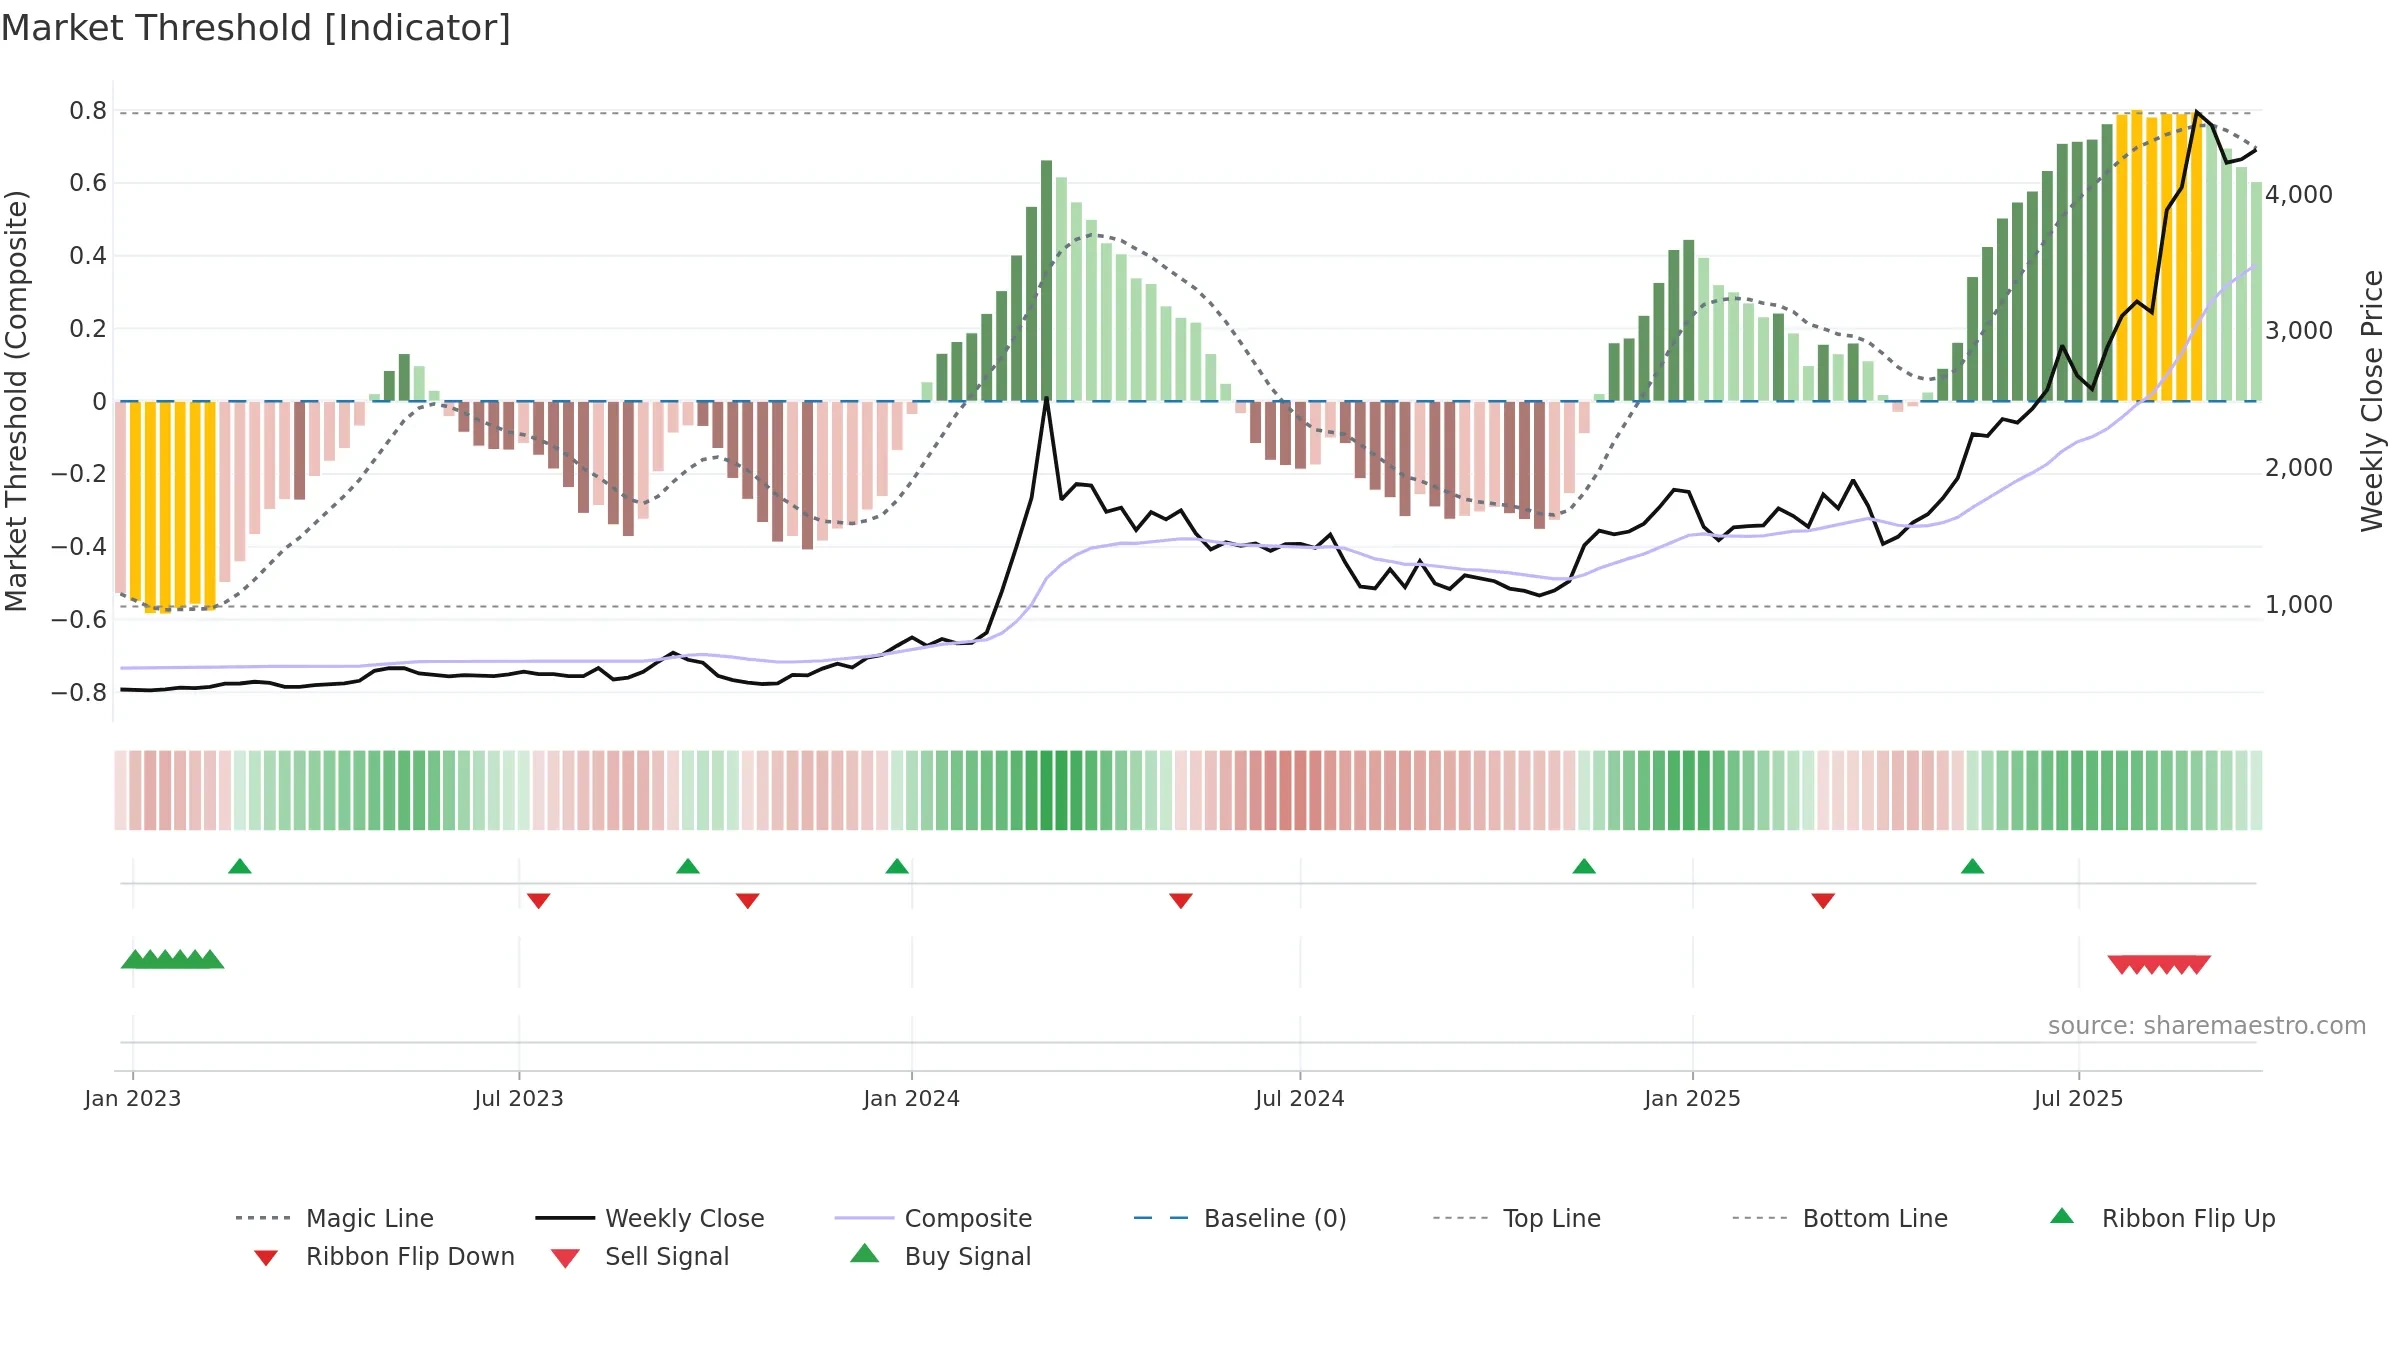Toggle the Top Line legend entry
The image size is (2400, 1350).
[x=1516, y=1218]
